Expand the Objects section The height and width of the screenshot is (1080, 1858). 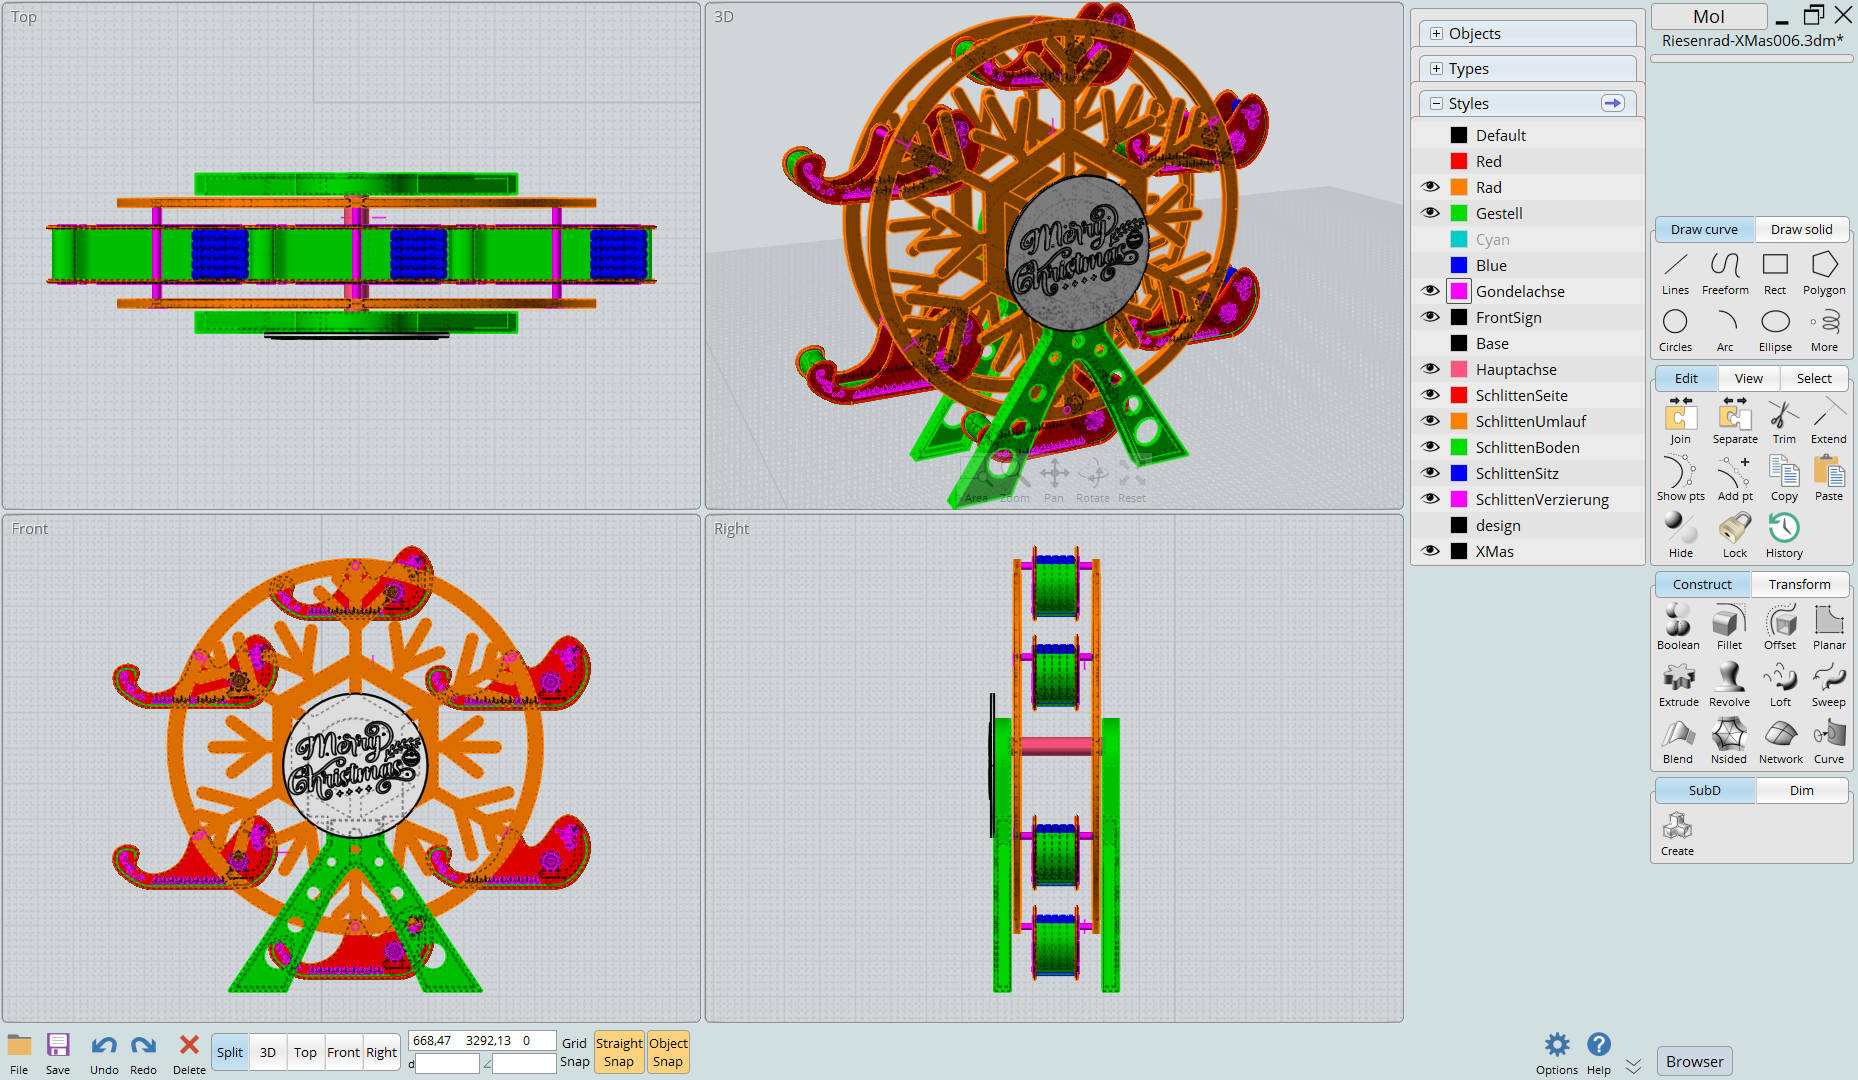(1436, 33)
